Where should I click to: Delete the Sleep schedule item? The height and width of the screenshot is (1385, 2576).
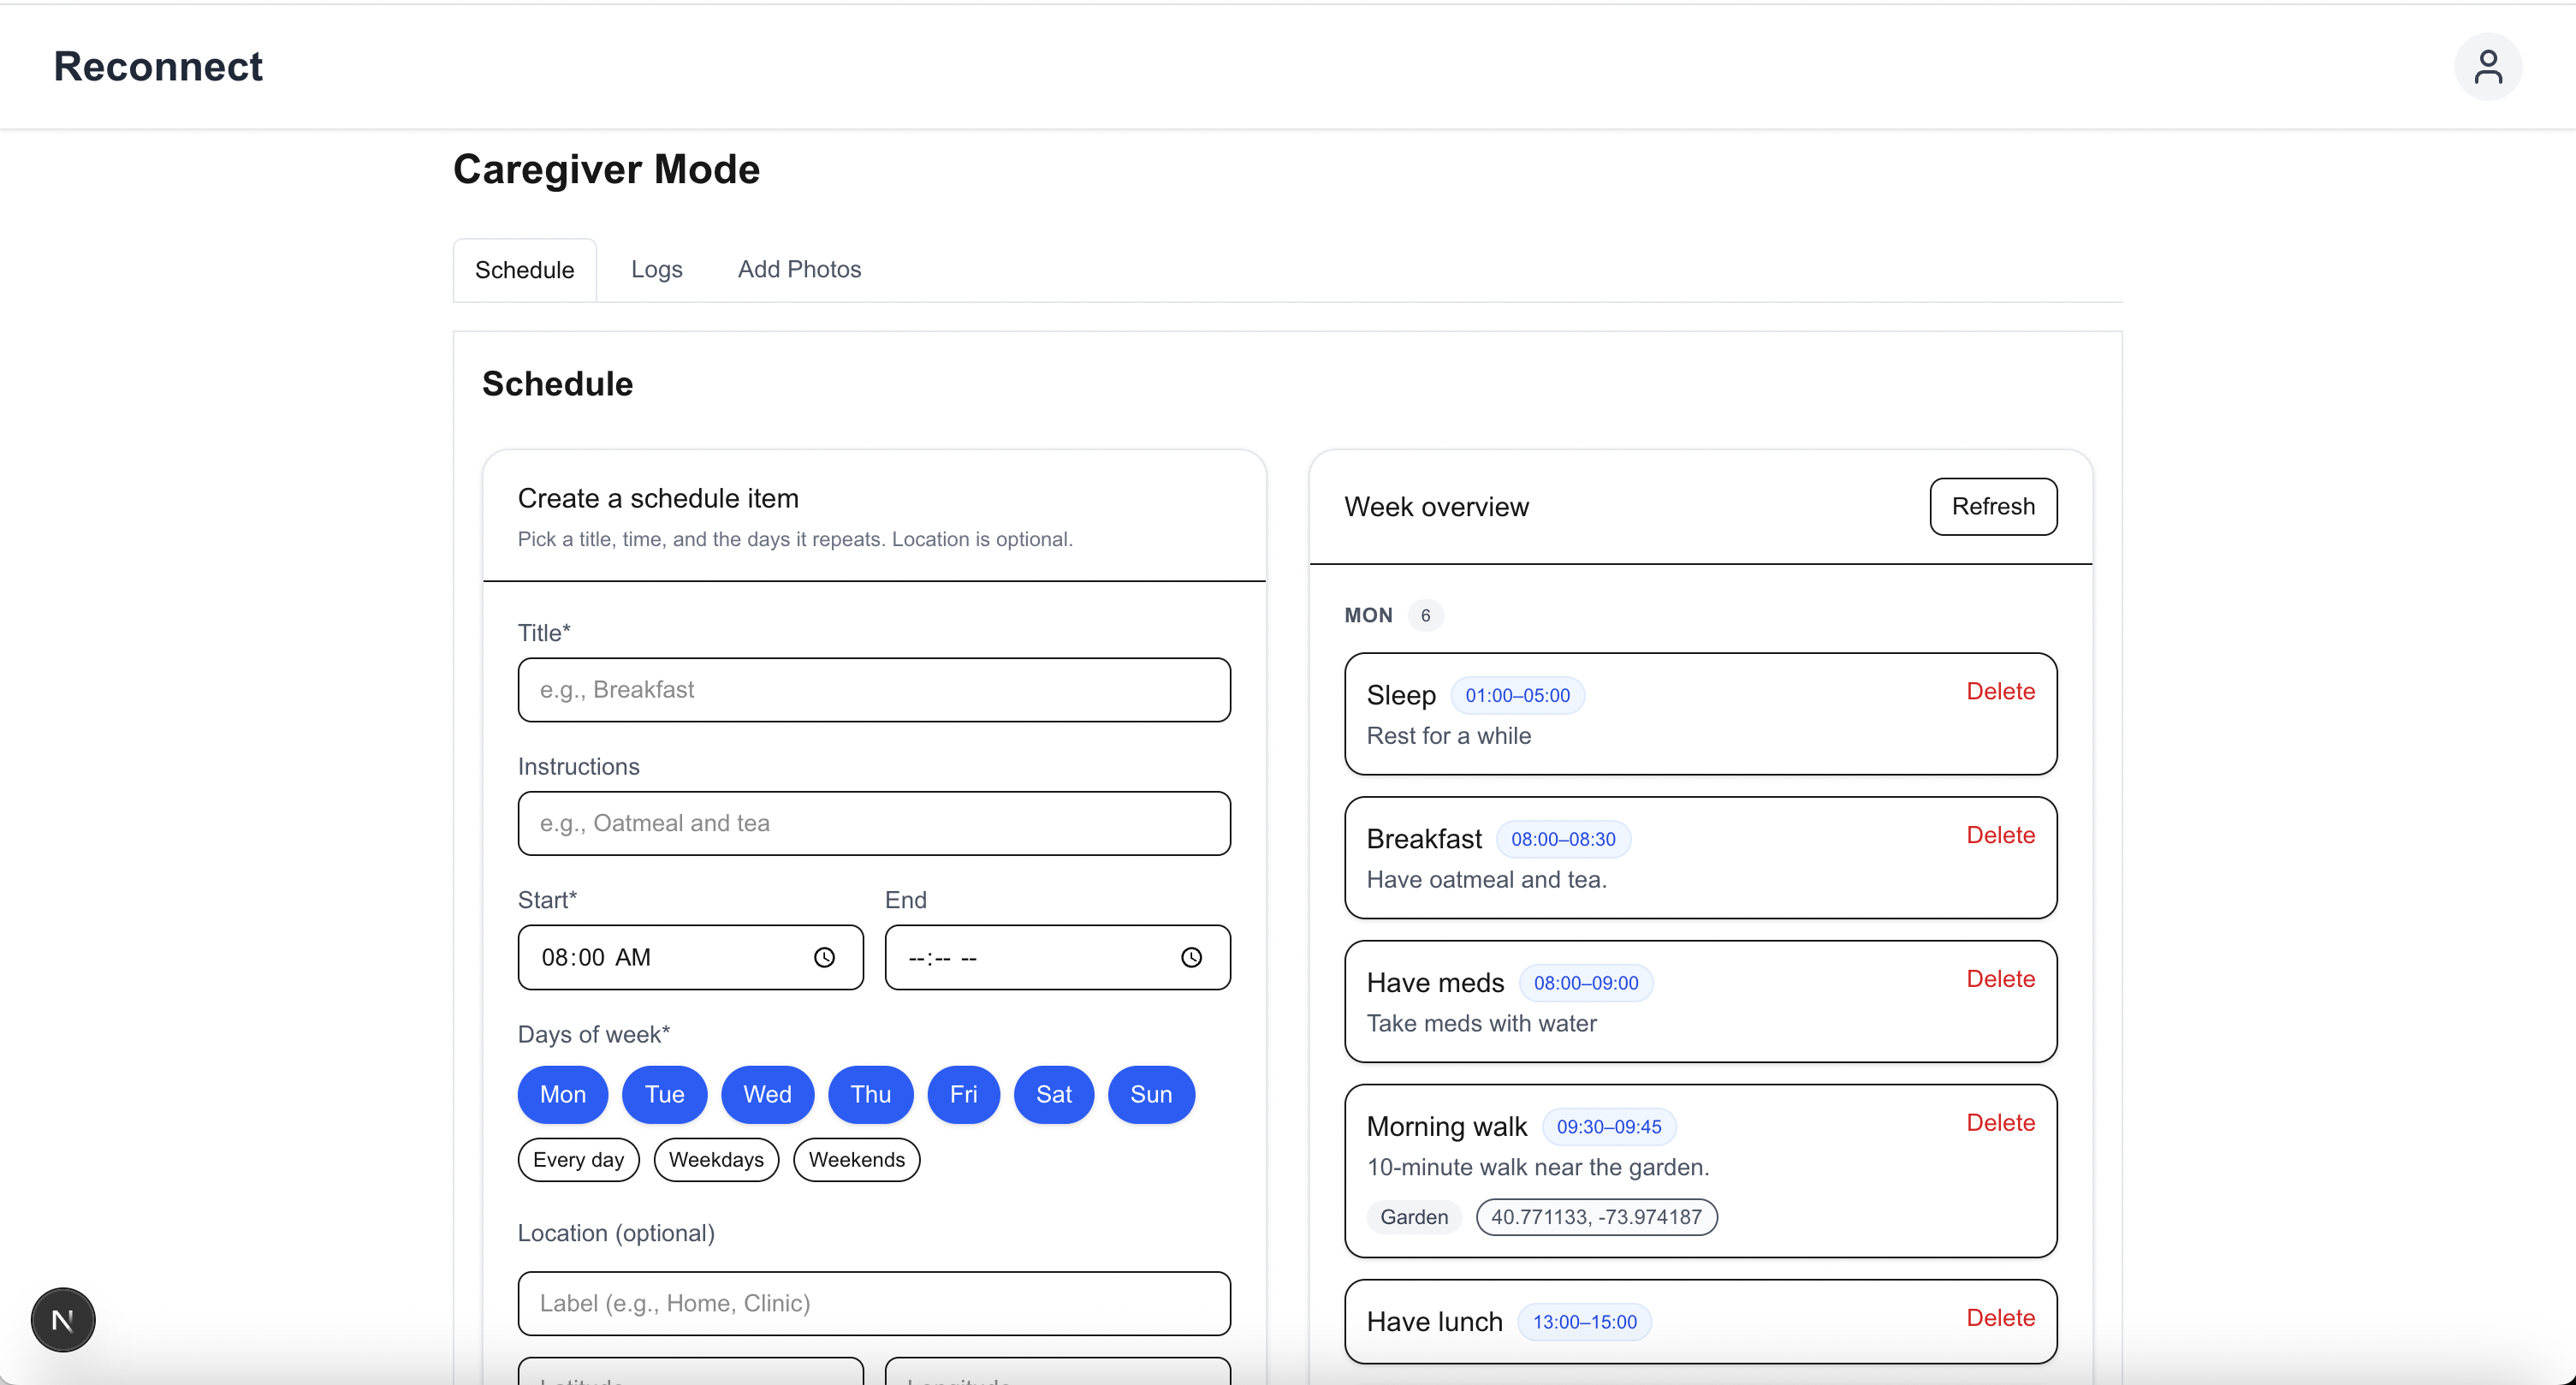click(x=2000, y=691)
